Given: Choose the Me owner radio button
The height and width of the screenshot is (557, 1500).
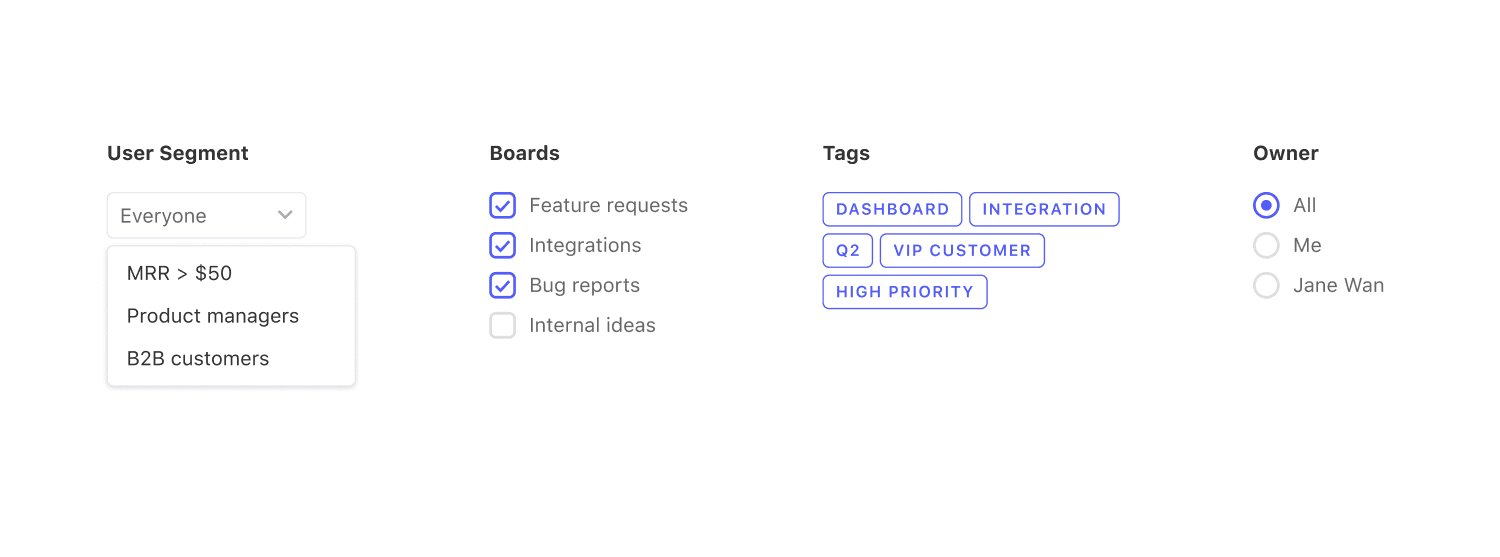Looking at the screenshot, I should coord(1266,245).
